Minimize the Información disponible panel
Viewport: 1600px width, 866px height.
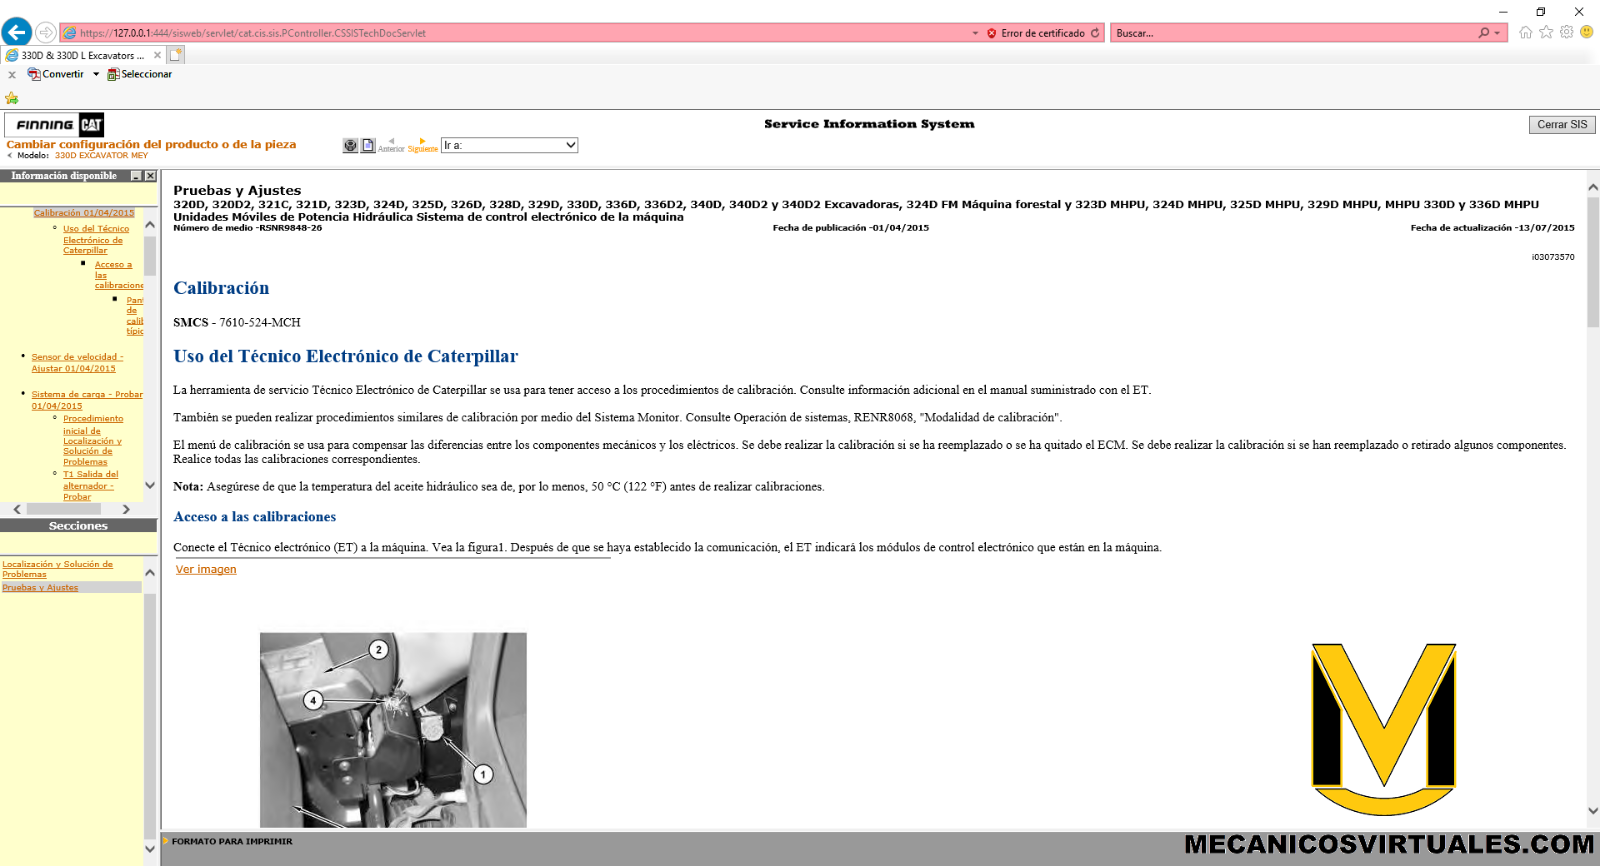[136, 176]
